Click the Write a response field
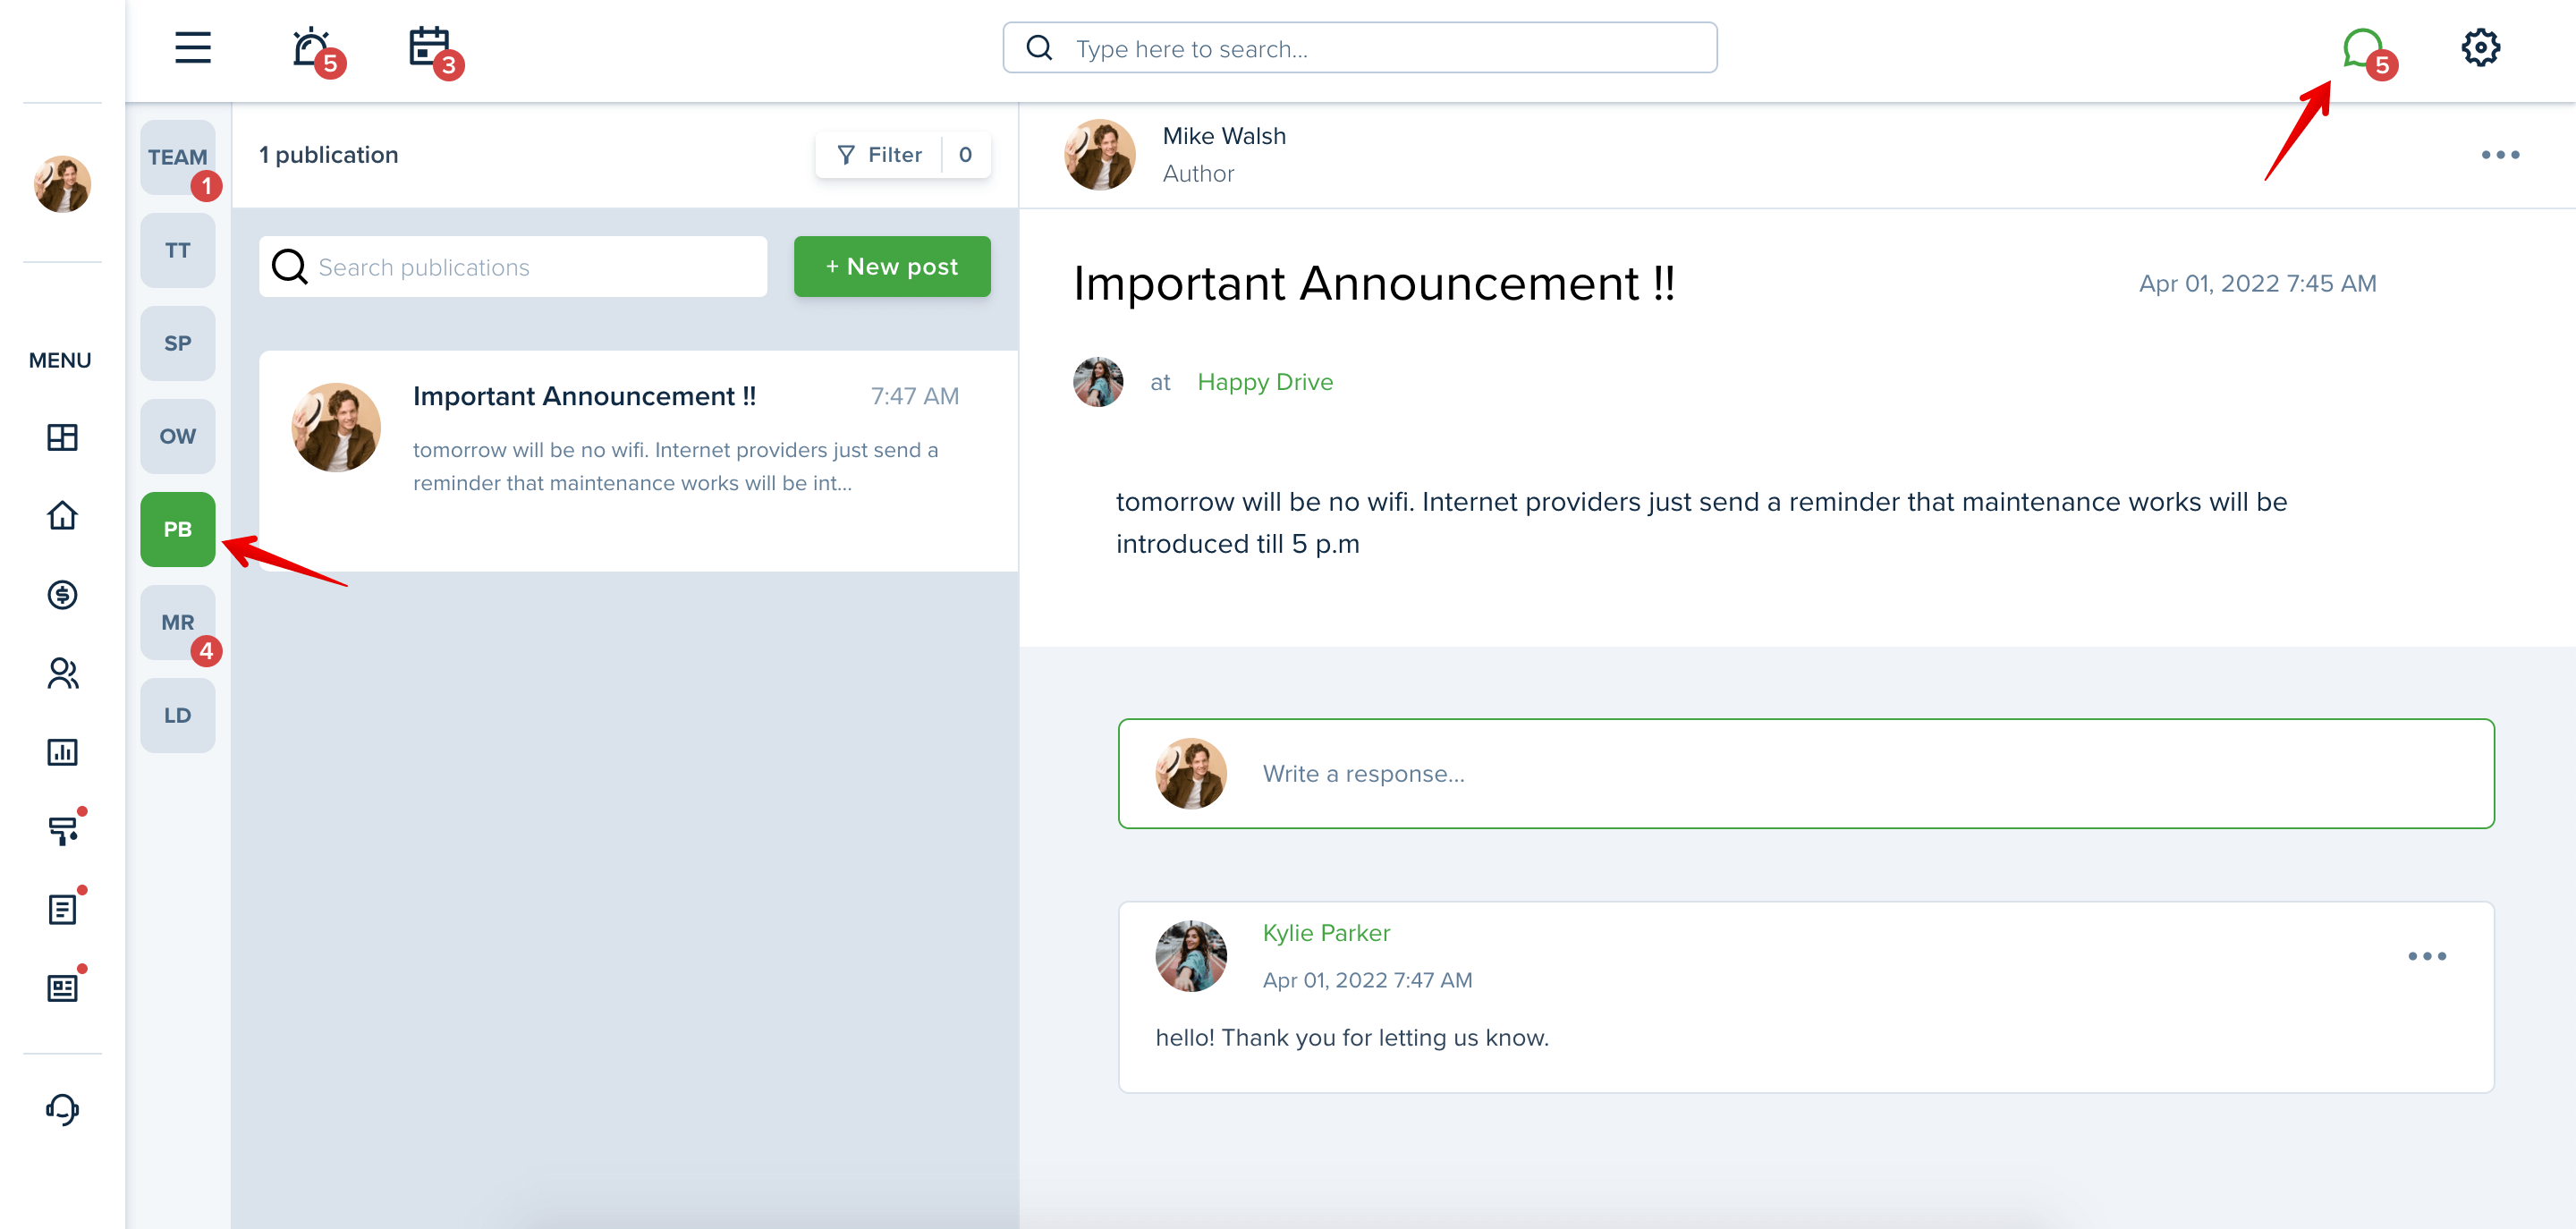2576x1229 pixels. (1806, 773)
